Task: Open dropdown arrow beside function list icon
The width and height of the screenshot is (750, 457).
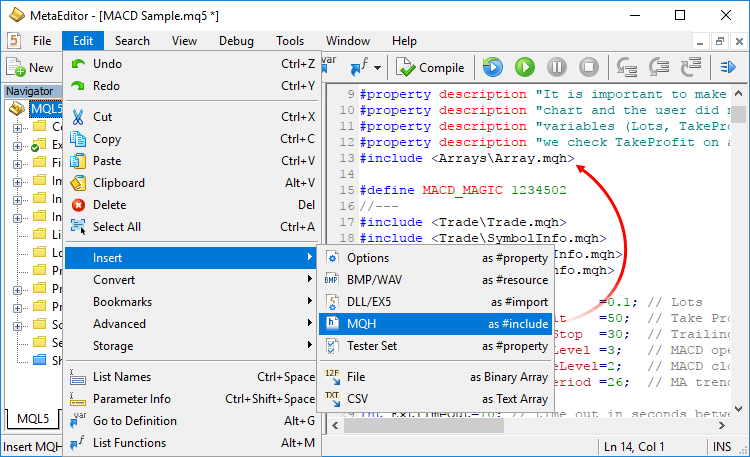Action: [378, 68]
